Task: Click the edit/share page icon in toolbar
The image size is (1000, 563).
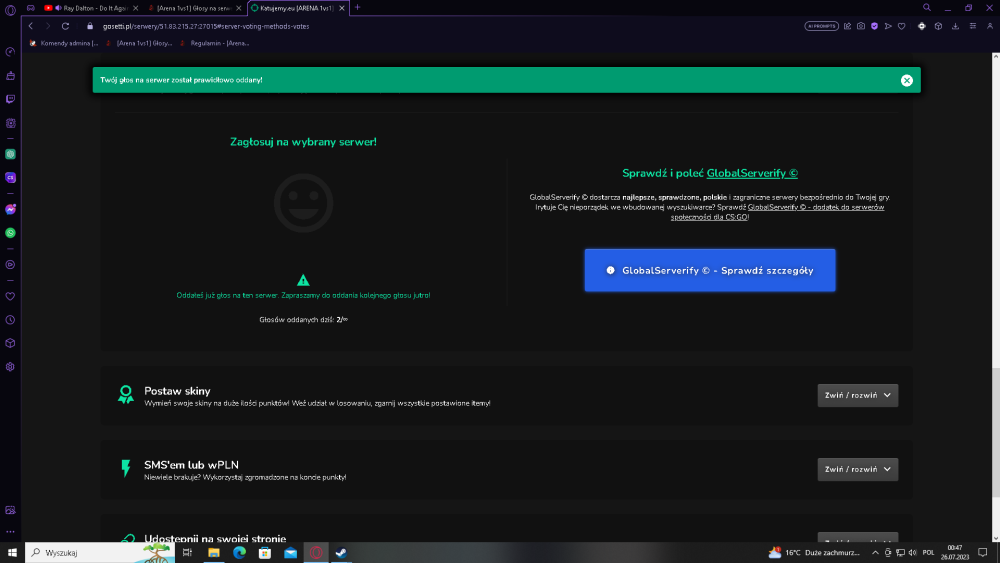Action: coord(848,26)
